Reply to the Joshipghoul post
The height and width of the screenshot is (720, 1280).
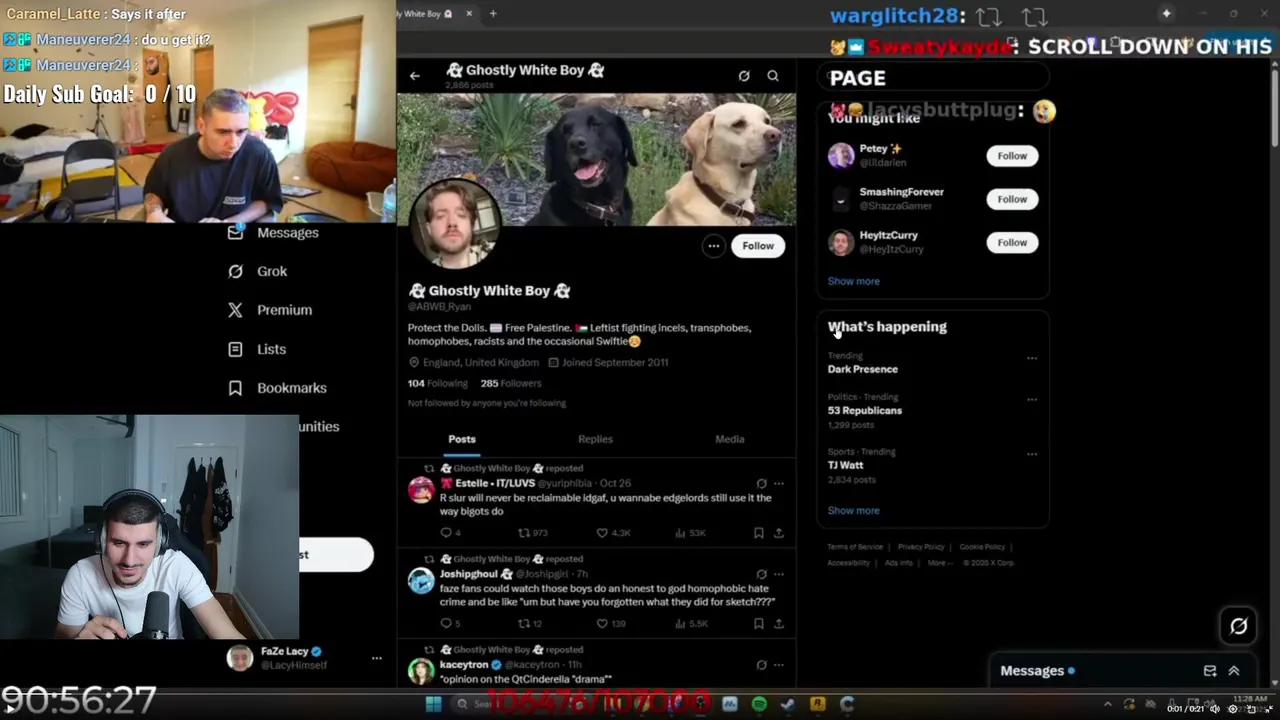pos(450,624)
